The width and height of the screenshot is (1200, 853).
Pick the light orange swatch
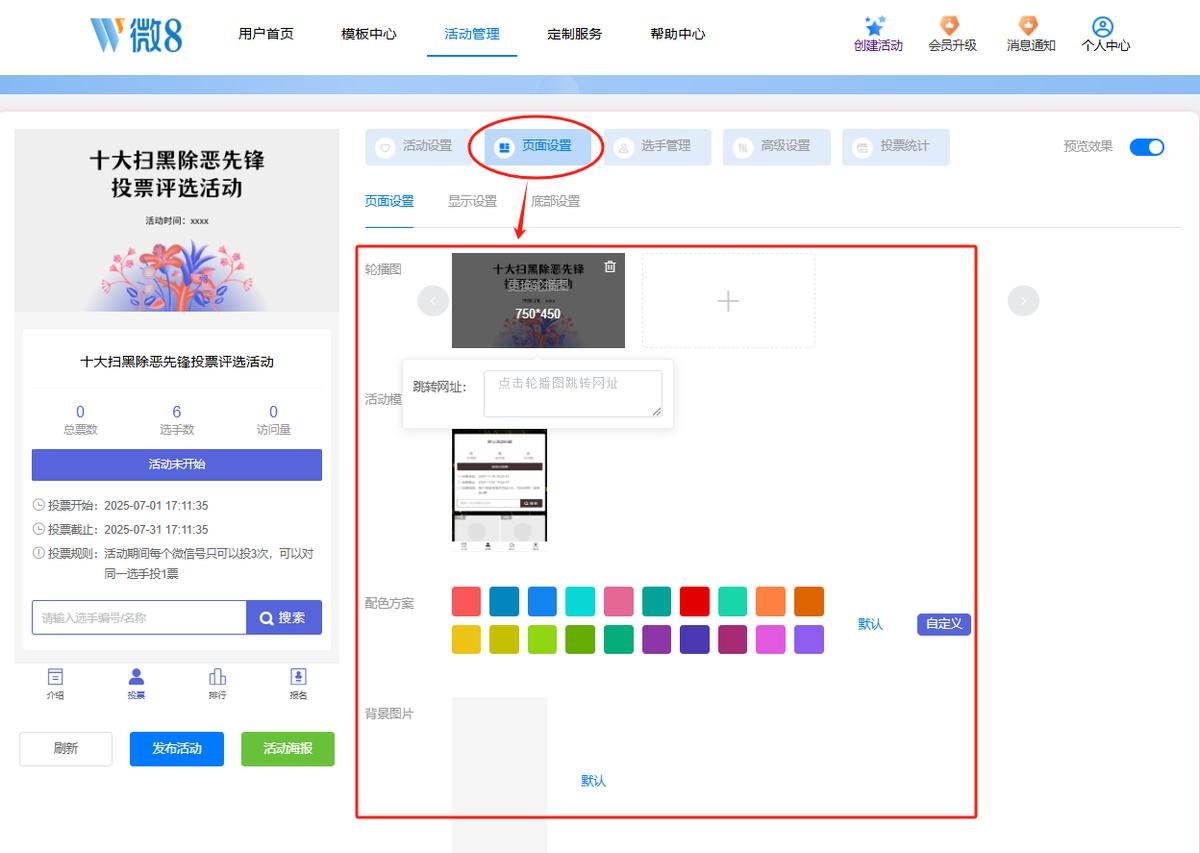coord(771,602)
